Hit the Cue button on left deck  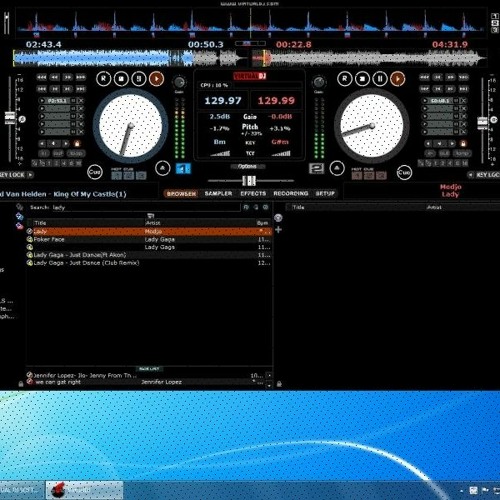coord(95,172)
